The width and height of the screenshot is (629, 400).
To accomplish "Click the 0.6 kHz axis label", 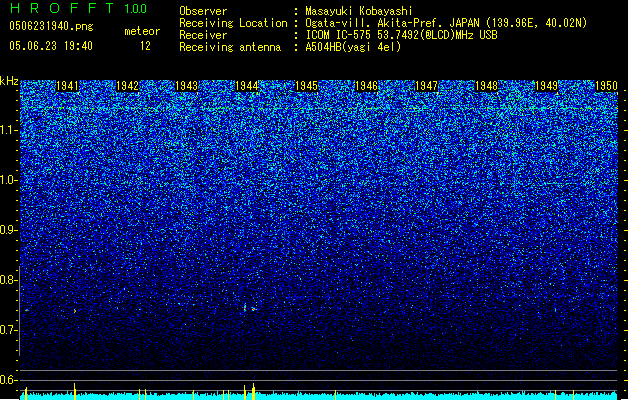I will 9,380.
